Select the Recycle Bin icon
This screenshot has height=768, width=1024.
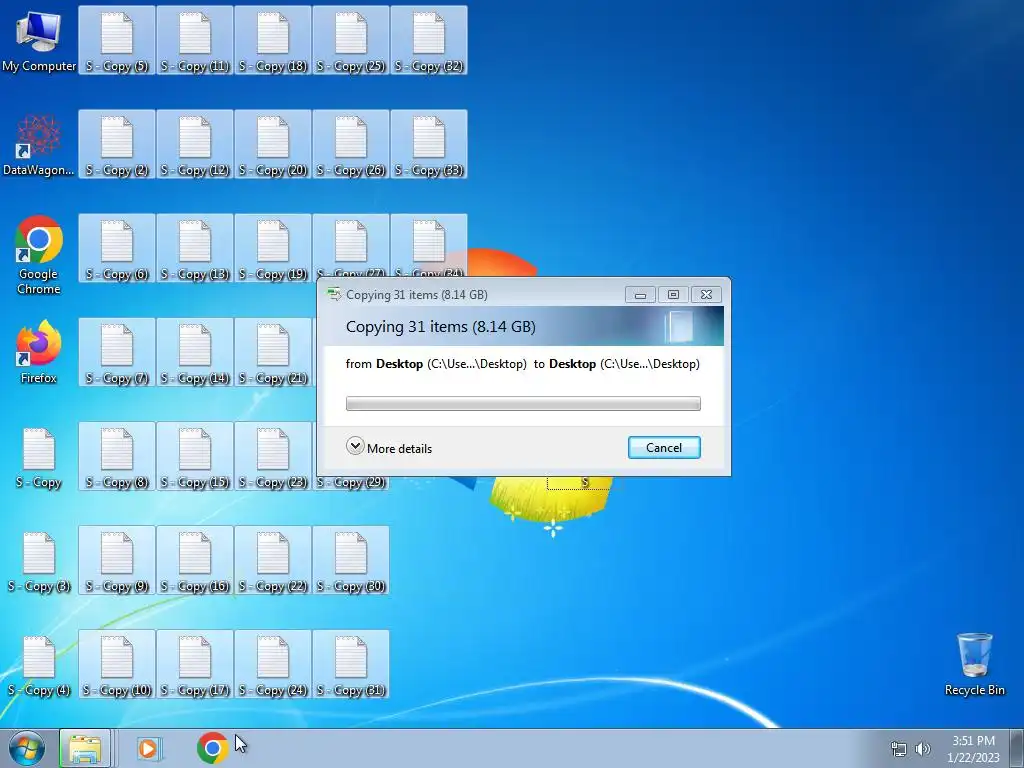click(x=974, y=664)
